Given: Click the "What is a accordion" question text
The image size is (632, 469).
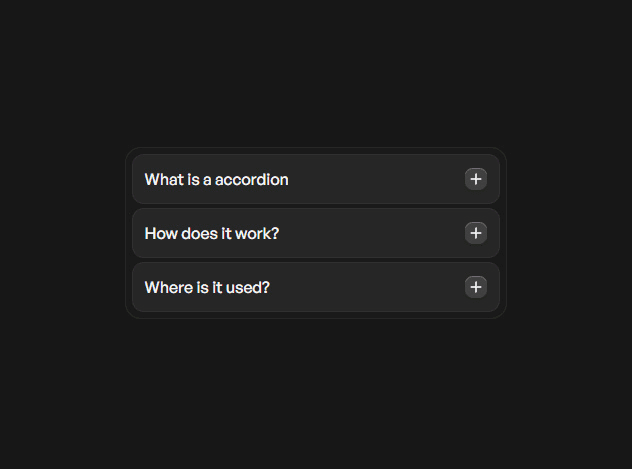Looking at the screenshot, I should click(x=216, y=180).
